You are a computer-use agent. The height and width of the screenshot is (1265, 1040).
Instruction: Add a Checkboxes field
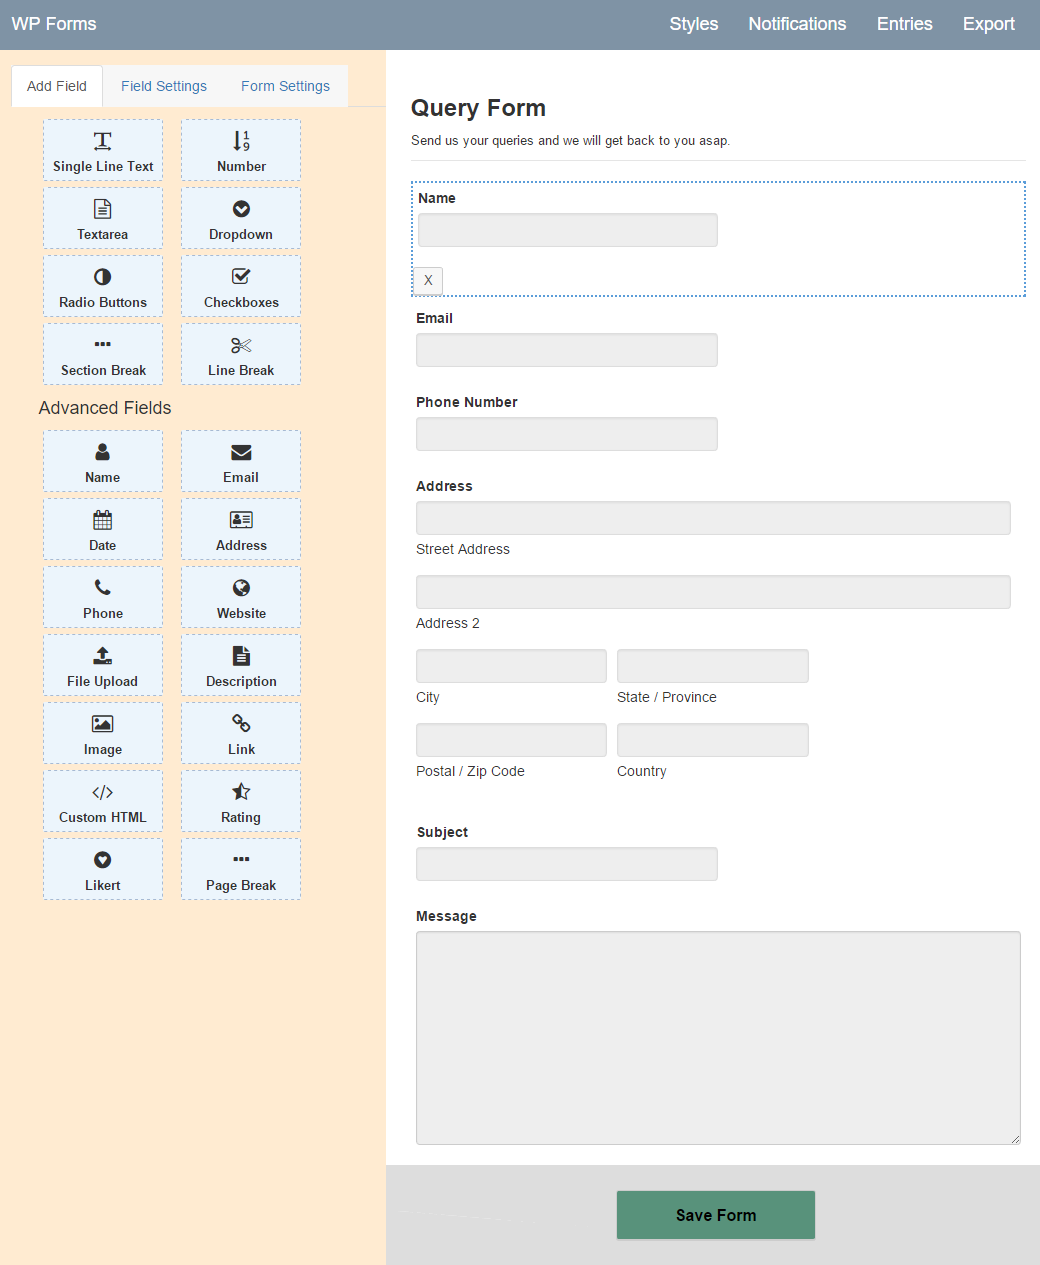pyautogui.click(x=240, y=286)
